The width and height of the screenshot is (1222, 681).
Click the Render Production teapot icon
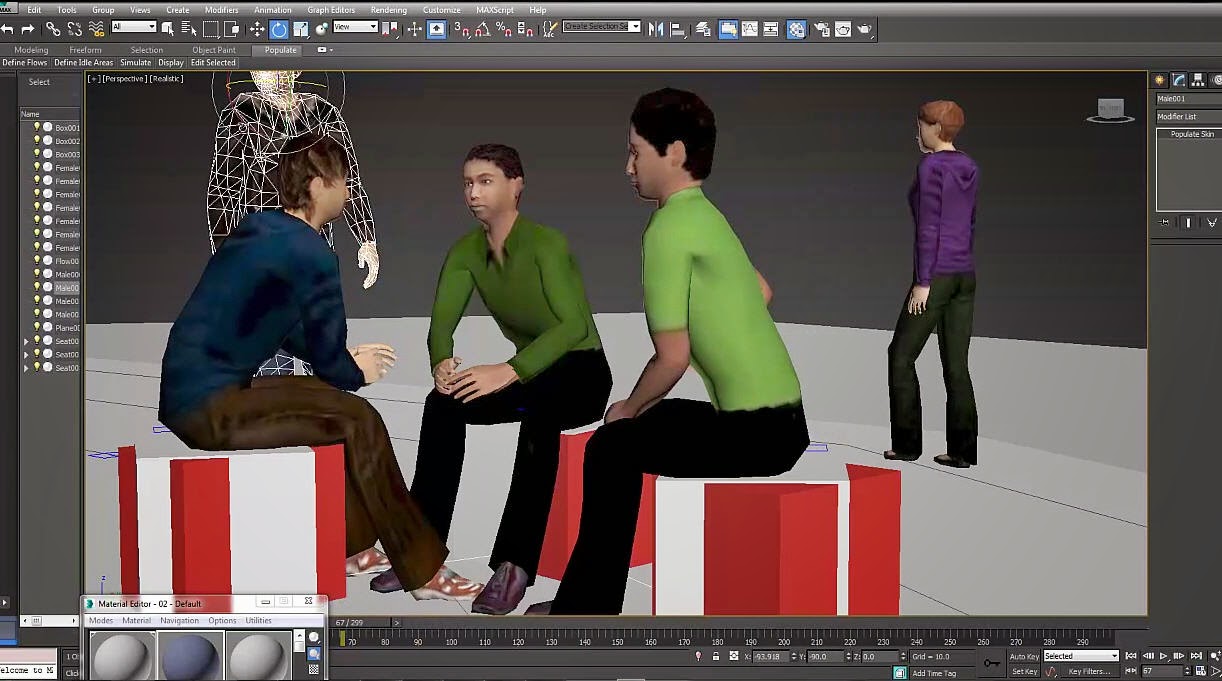(x=865, y=29)
